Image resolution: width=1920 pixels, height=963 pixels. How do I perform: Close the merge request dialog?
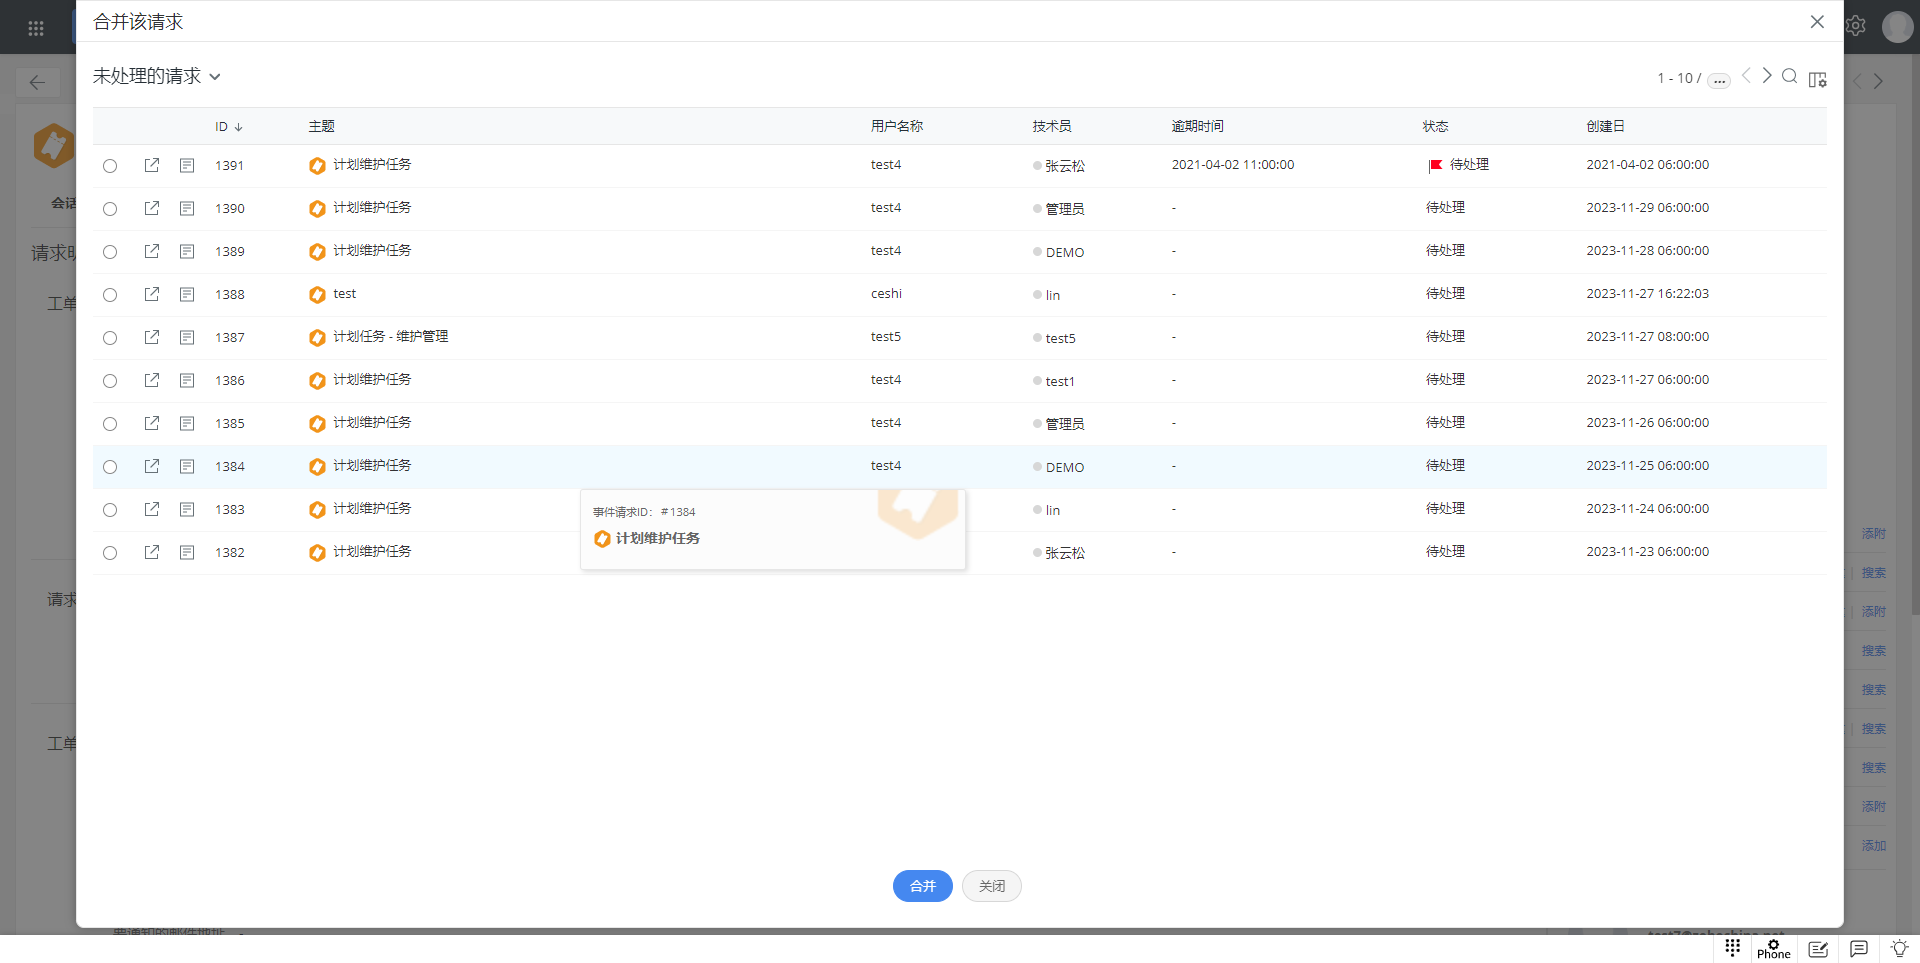[x=1817, y=22]
